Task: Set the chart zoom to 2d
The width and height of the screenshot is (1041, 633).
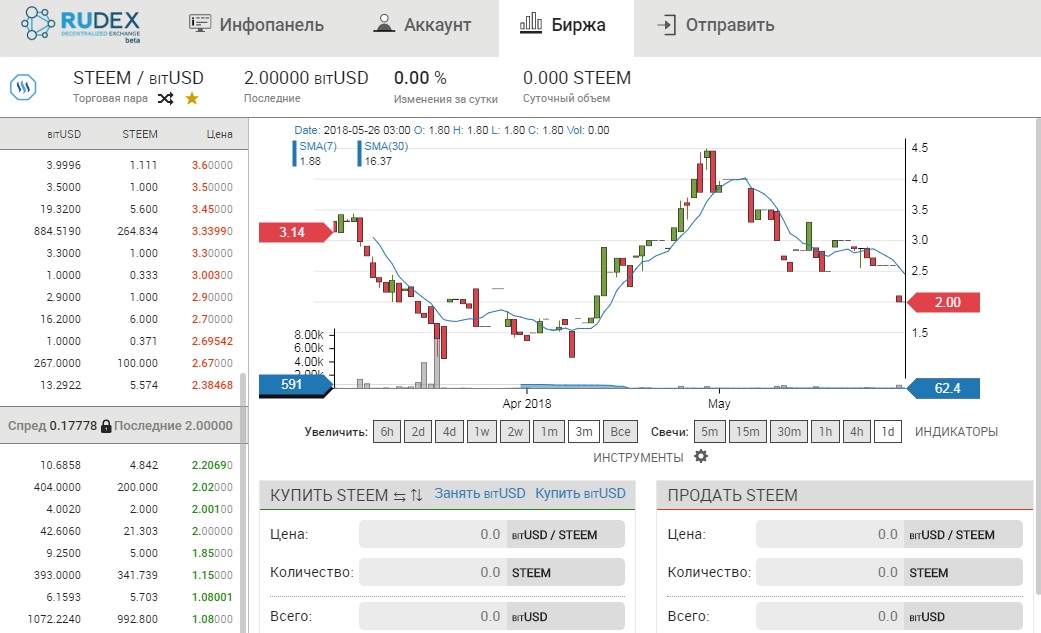Action: [418, 432]
